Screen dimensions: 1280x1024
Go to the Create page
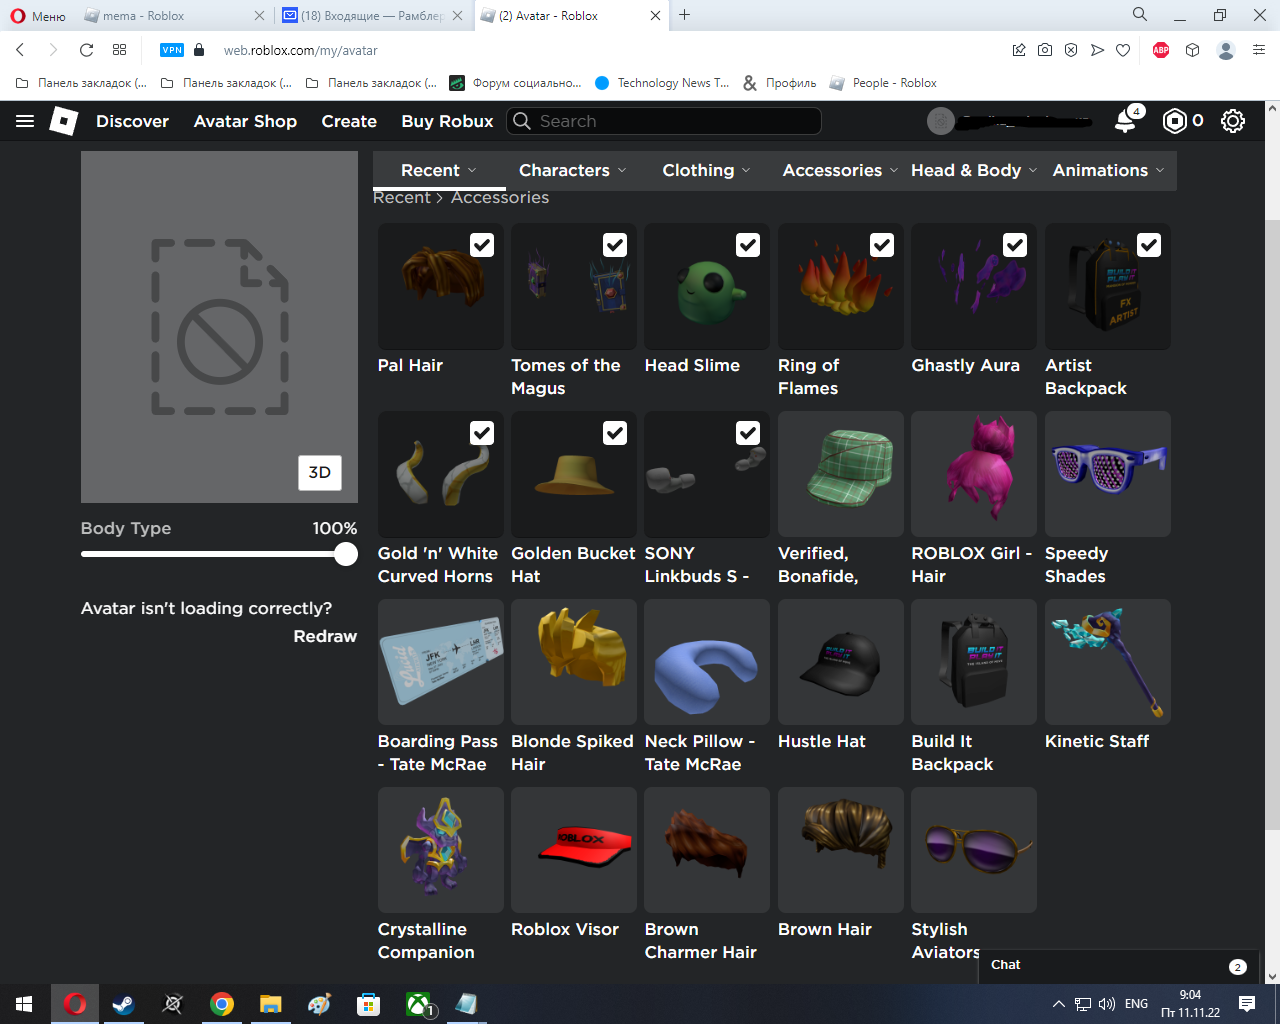pos(349,121)
